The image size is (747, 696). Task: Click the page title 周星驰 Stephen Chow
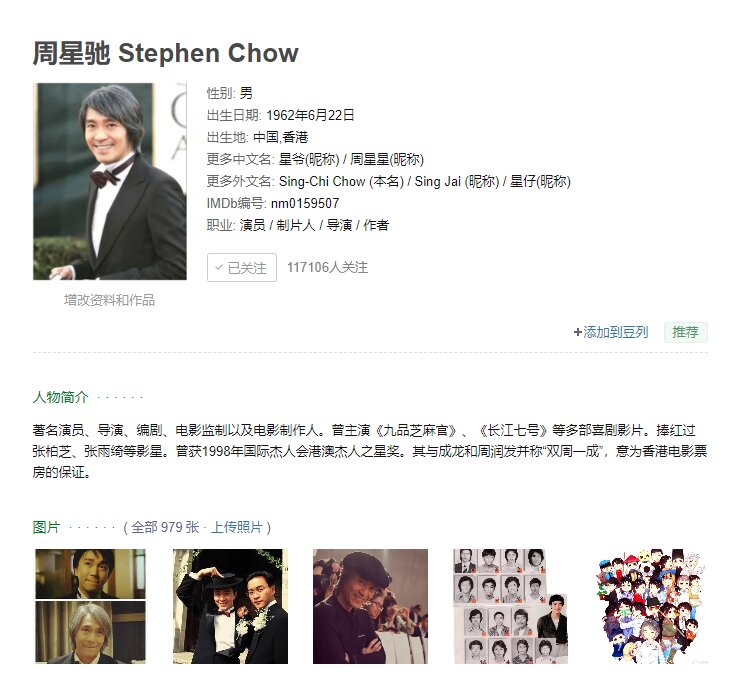click(x=165, y=52)
